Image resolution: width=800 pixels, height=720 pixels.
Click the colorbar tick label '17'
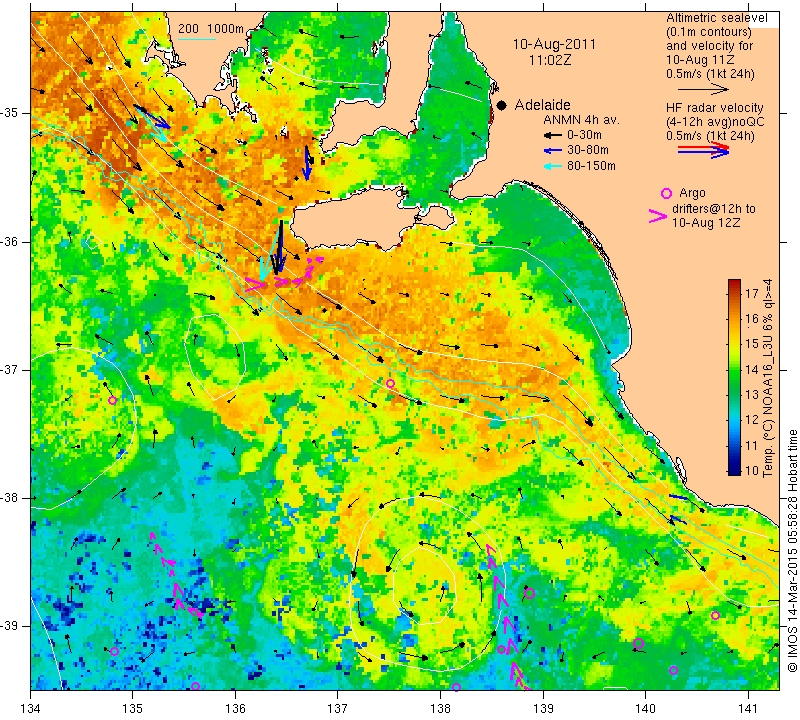[752, 293]
